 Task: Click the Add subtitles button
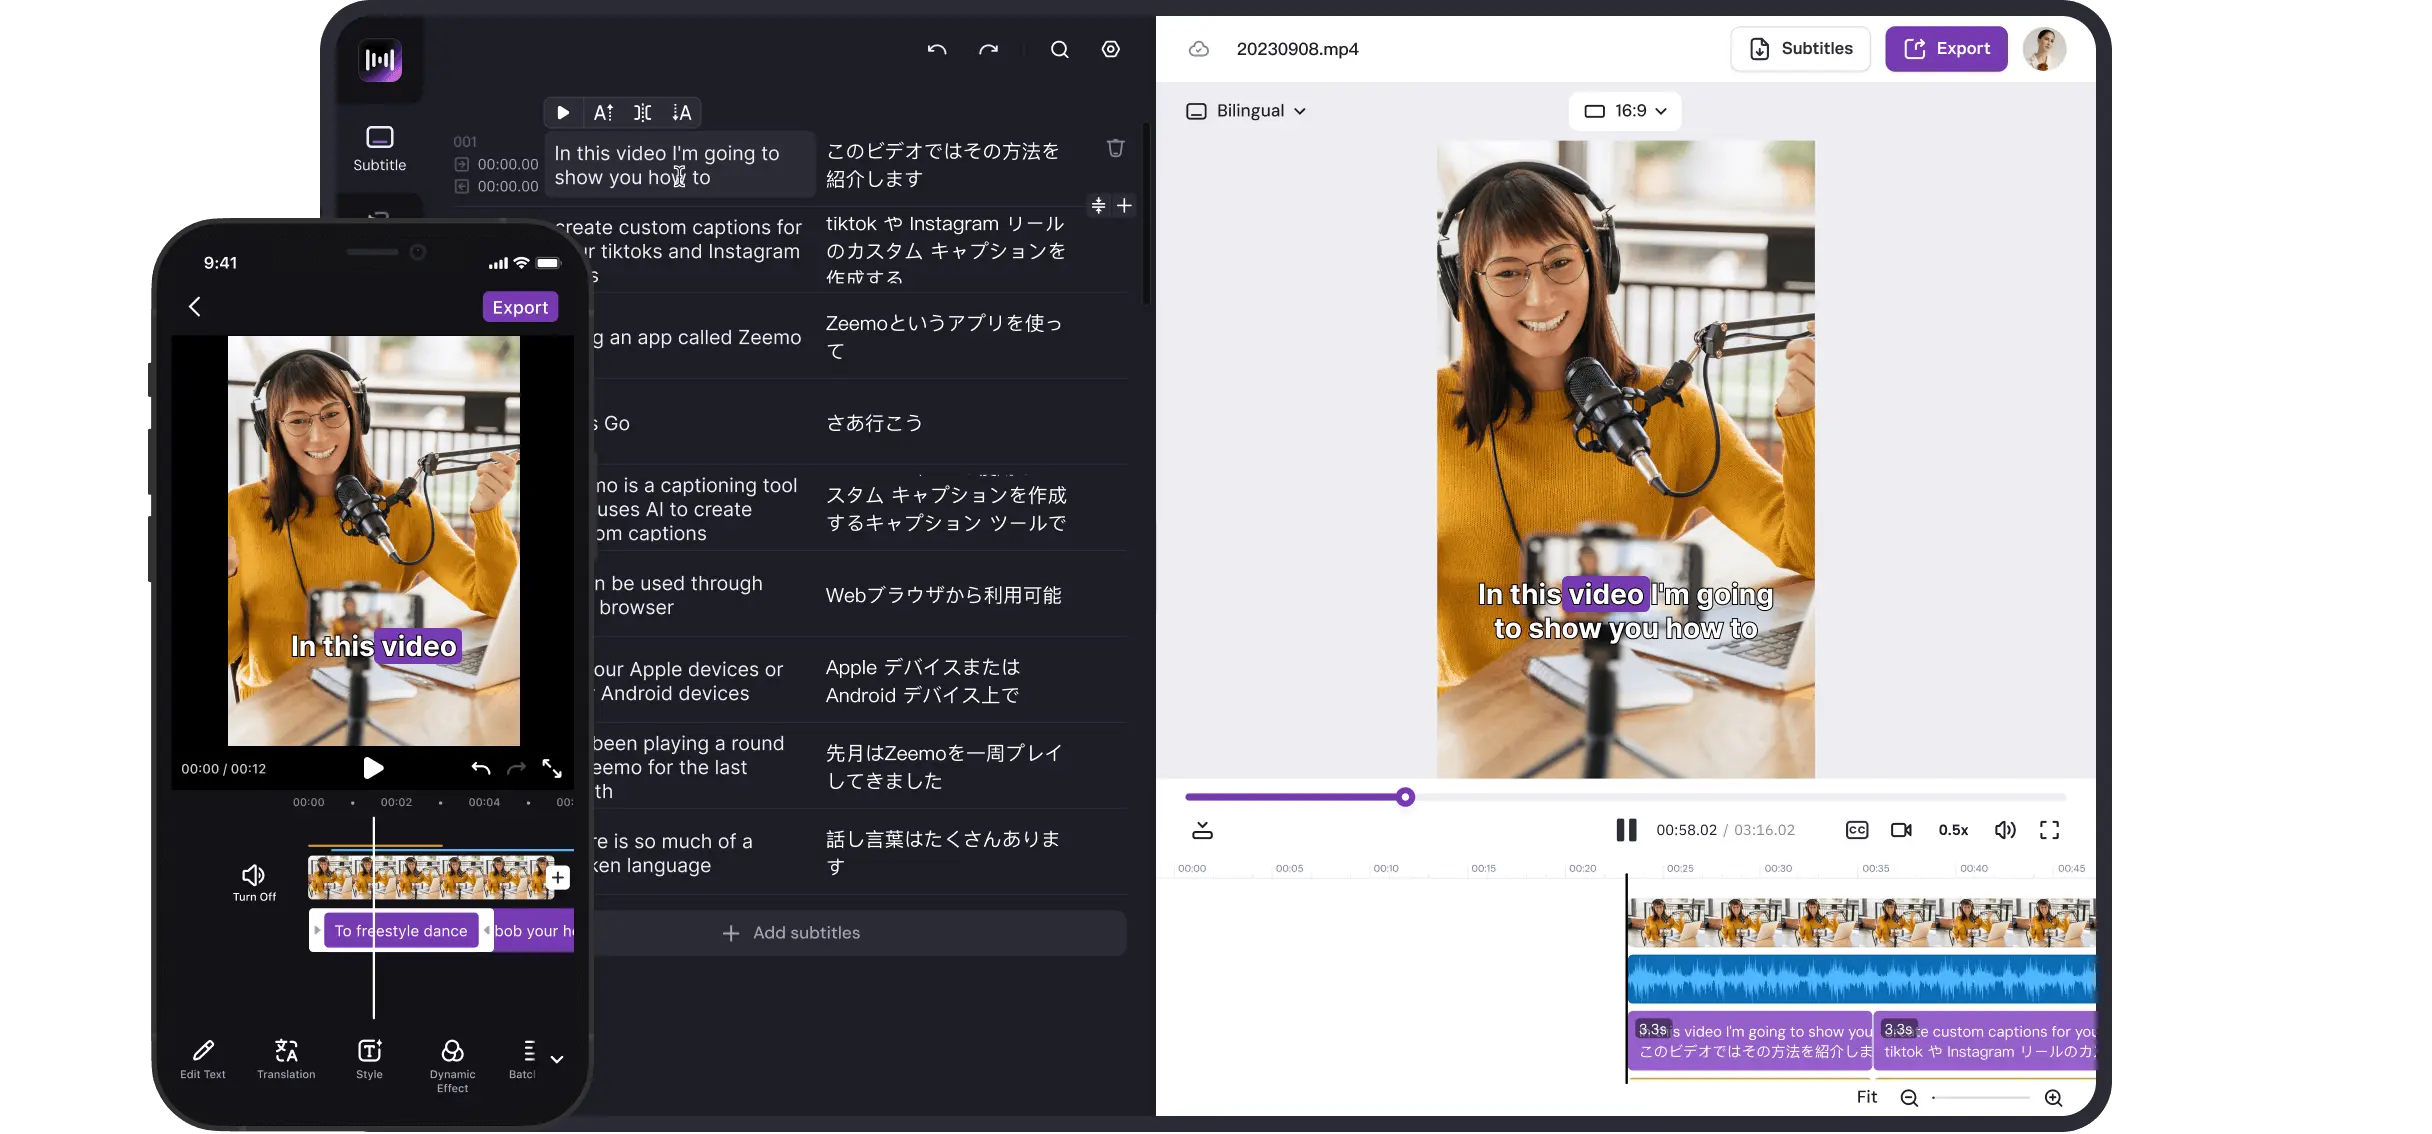[x=791, y=932]
